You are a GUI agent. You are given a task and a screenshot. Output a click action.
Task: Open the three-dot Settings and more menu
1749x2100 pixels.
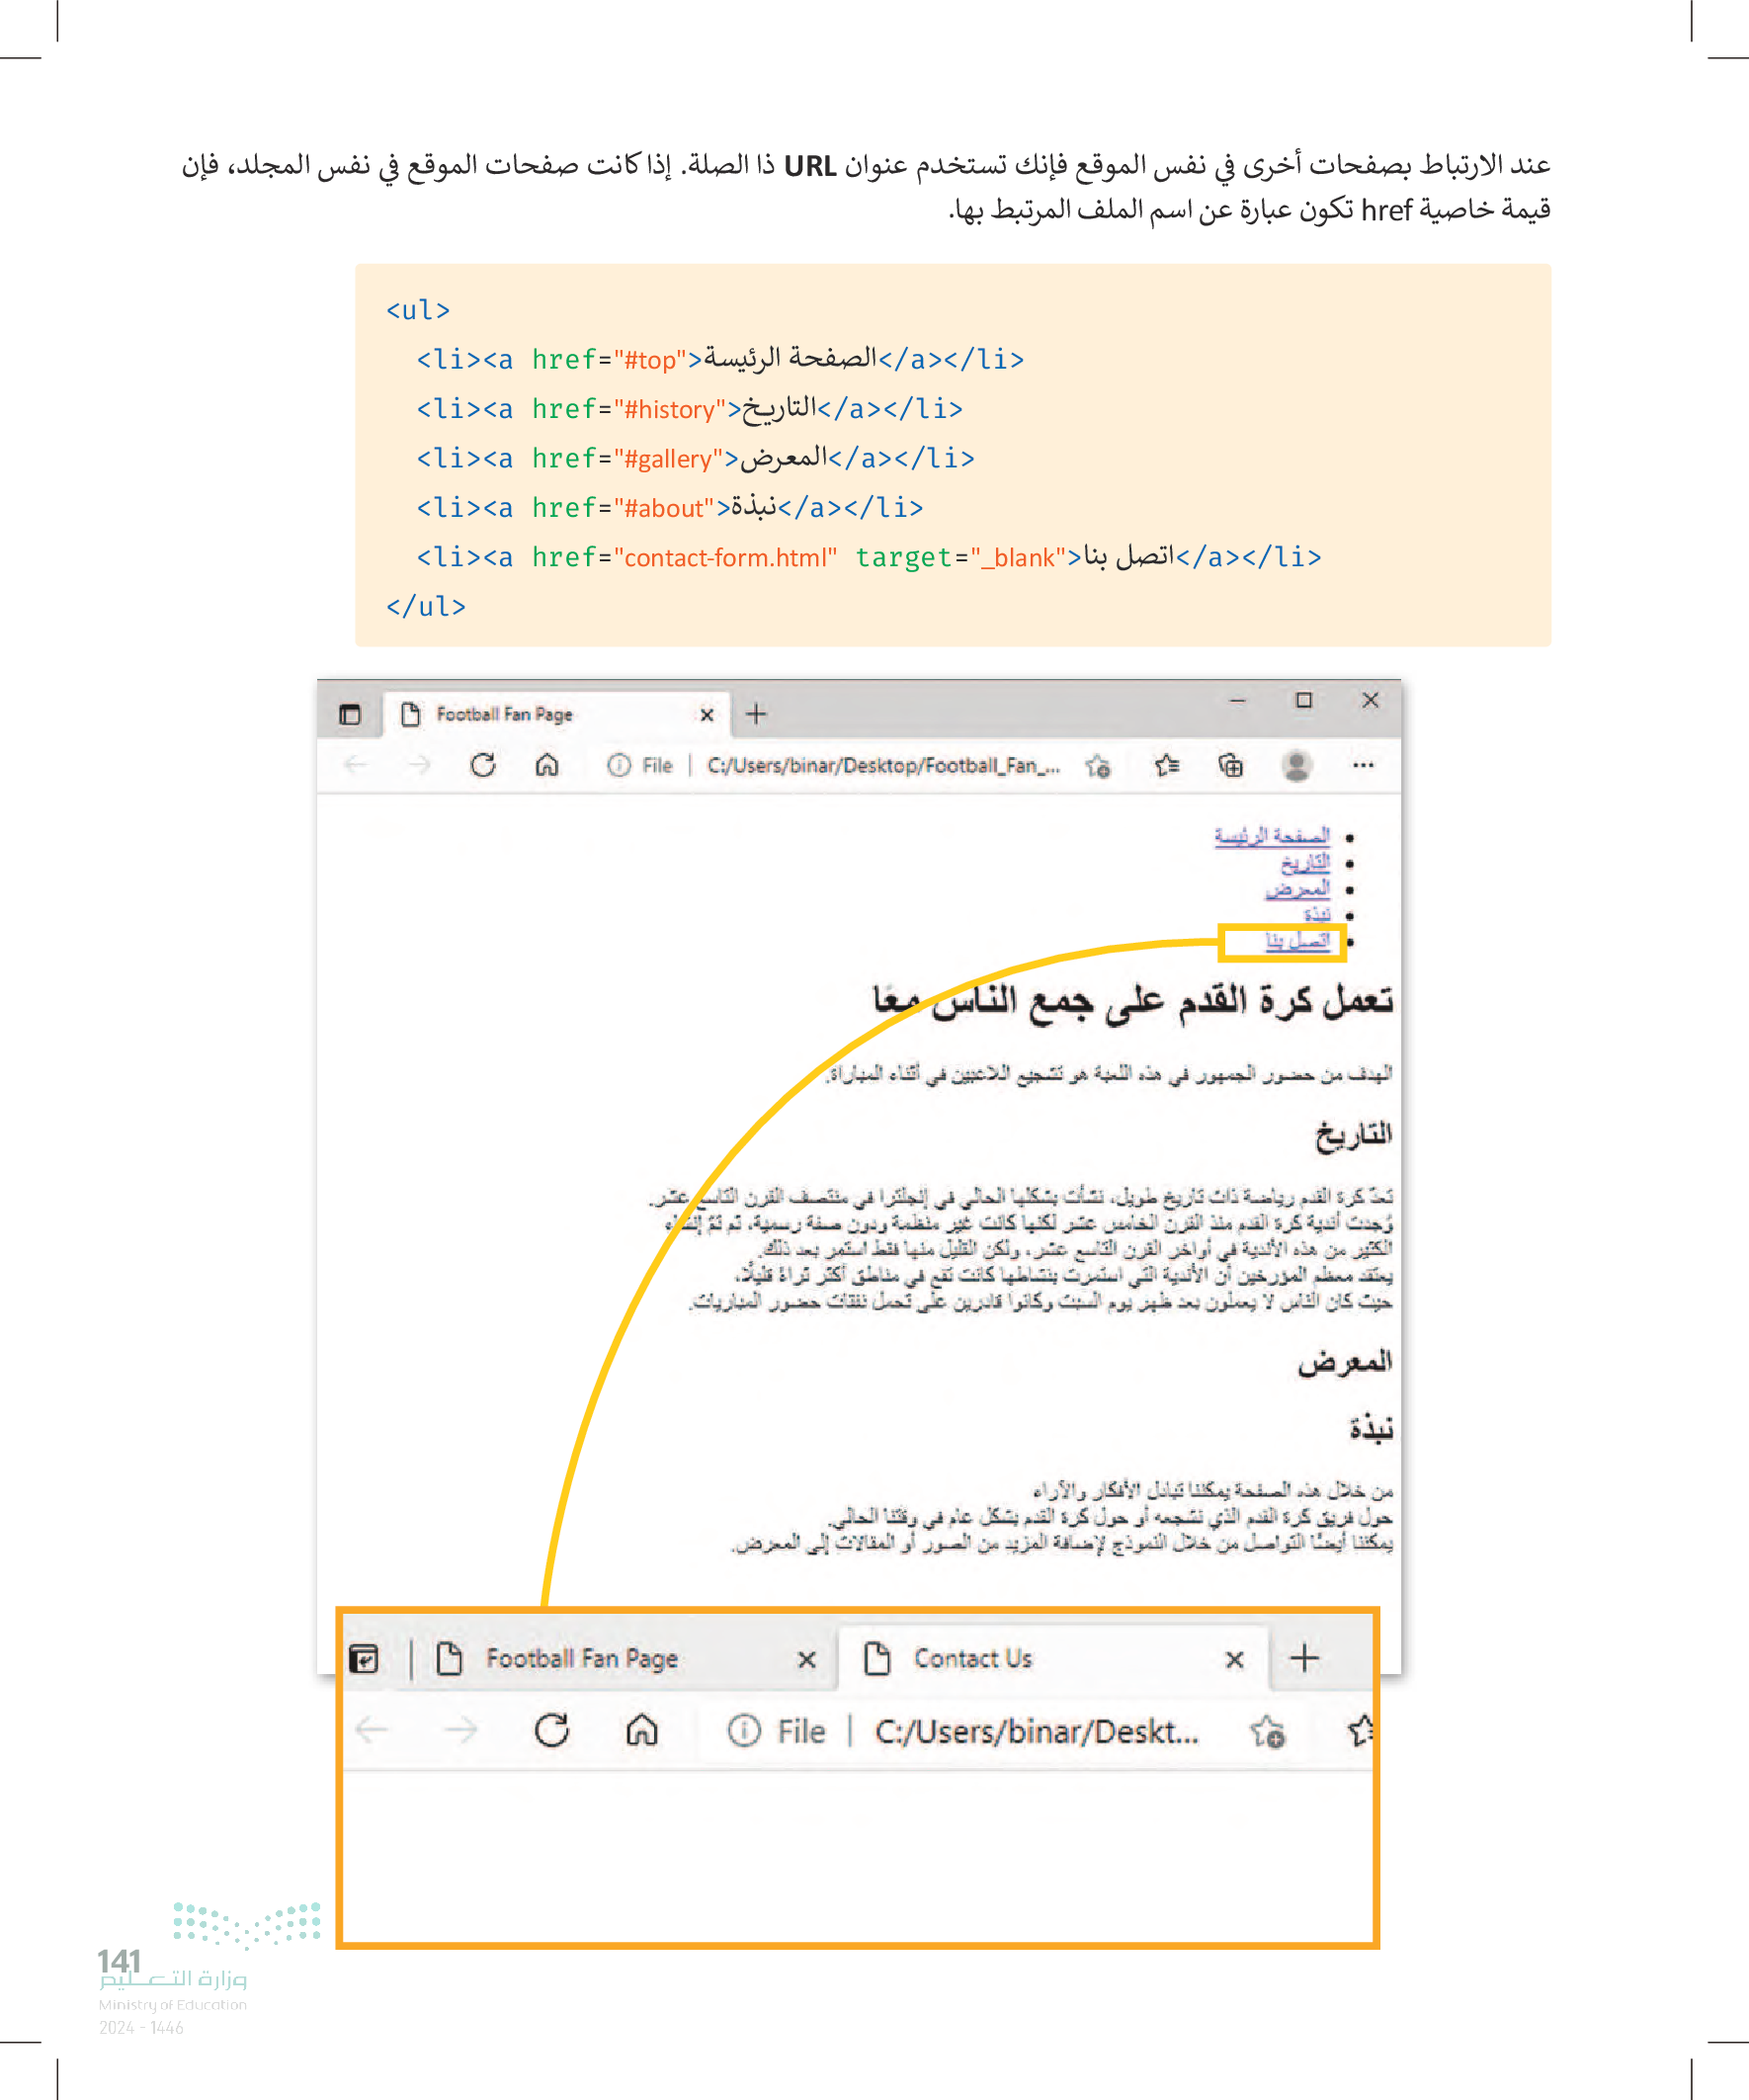tap(1363, 765)
